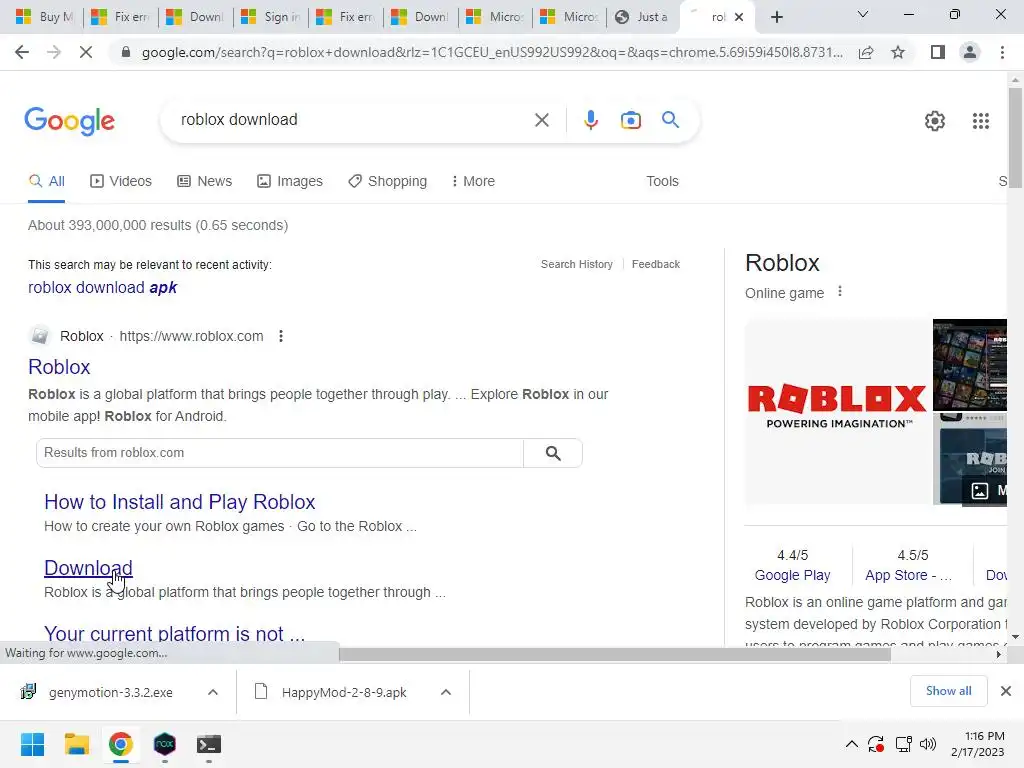Go back to the previous page

click(x=22, y=52)
